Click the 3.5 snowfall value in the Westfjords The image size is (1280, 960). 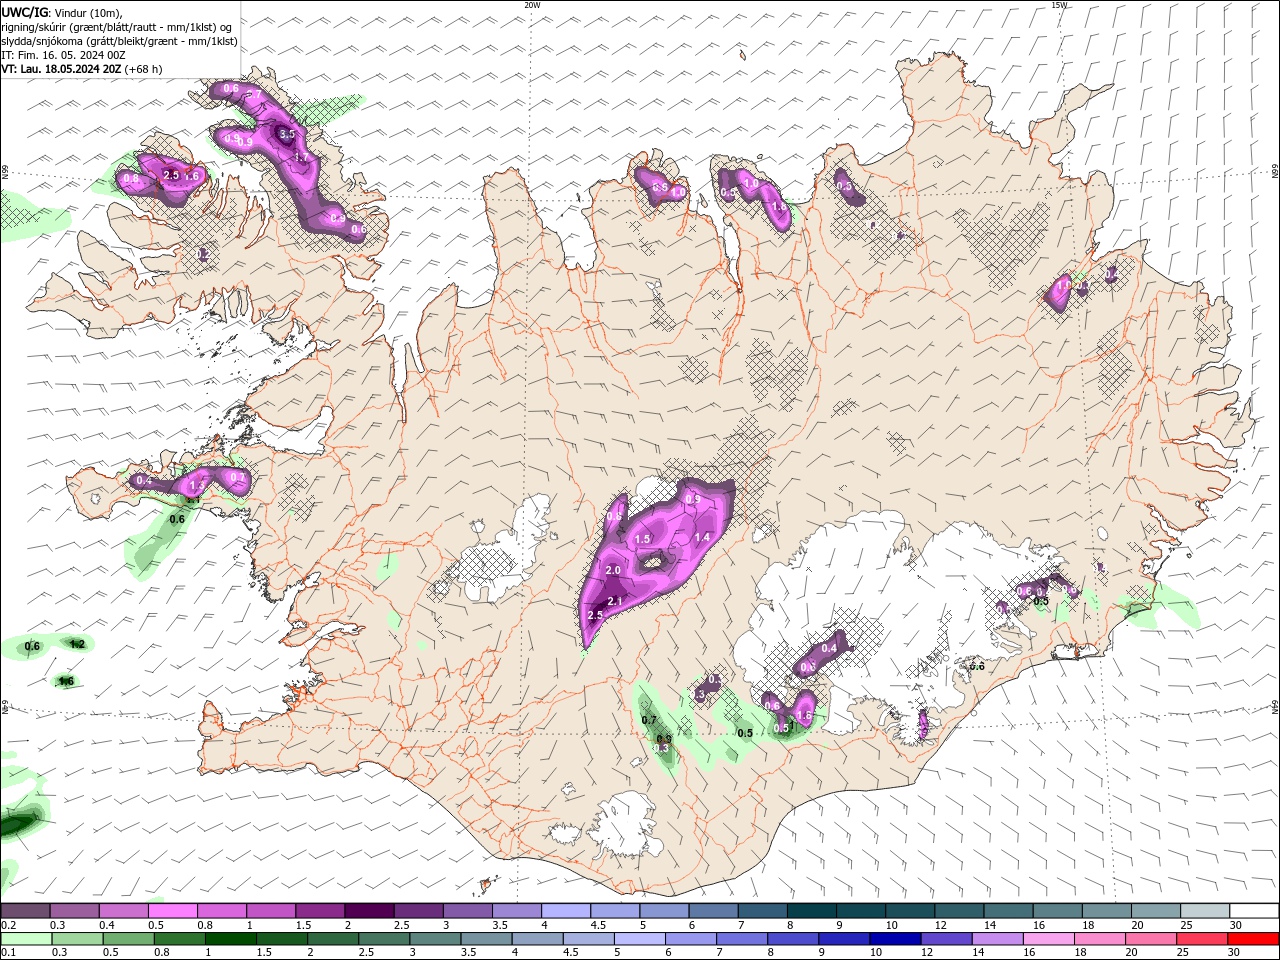(x=288, y=133)
